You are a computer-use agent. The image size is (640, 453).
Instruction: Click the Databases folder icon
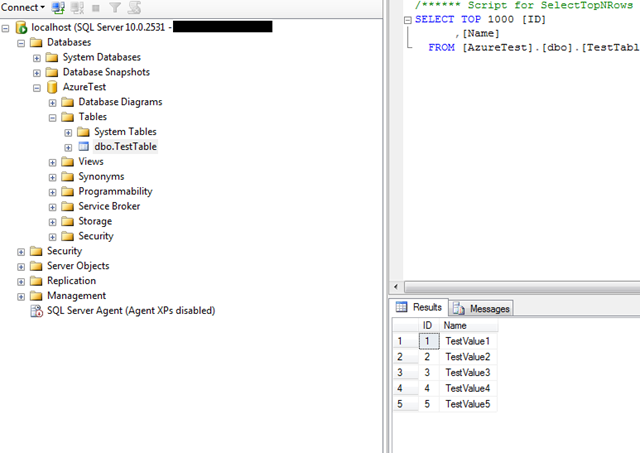pyautogui.click(x=36, y=42)
